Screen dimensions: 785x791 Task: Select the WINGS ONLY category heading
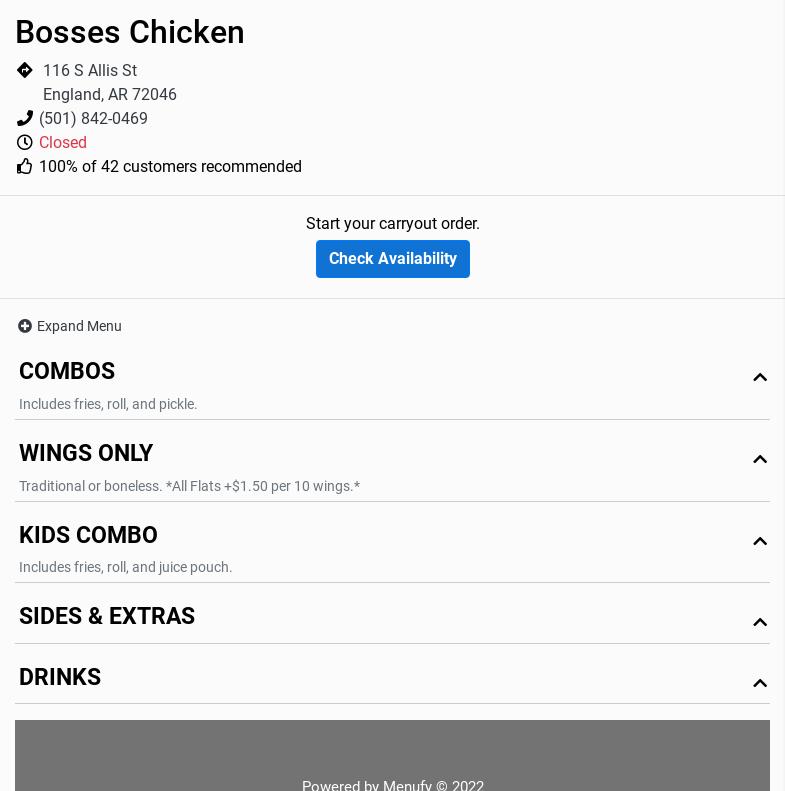coord(86,453)
